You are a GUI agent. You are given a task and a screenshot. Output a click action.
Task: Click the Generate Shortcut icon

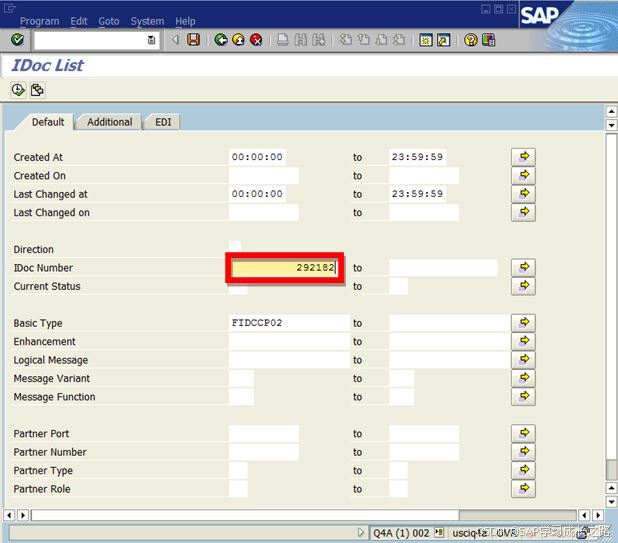(x=444, y=40)
